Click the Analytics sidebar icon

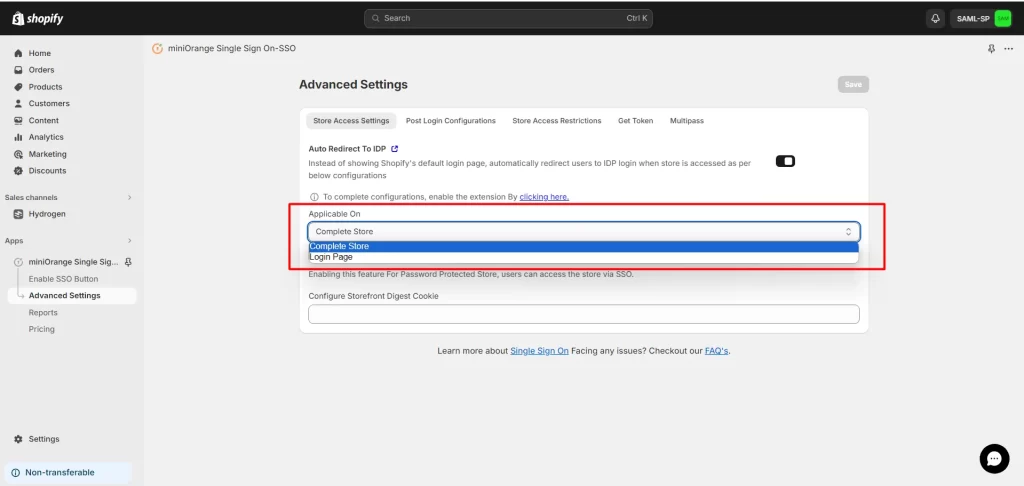tap(19, 137)
